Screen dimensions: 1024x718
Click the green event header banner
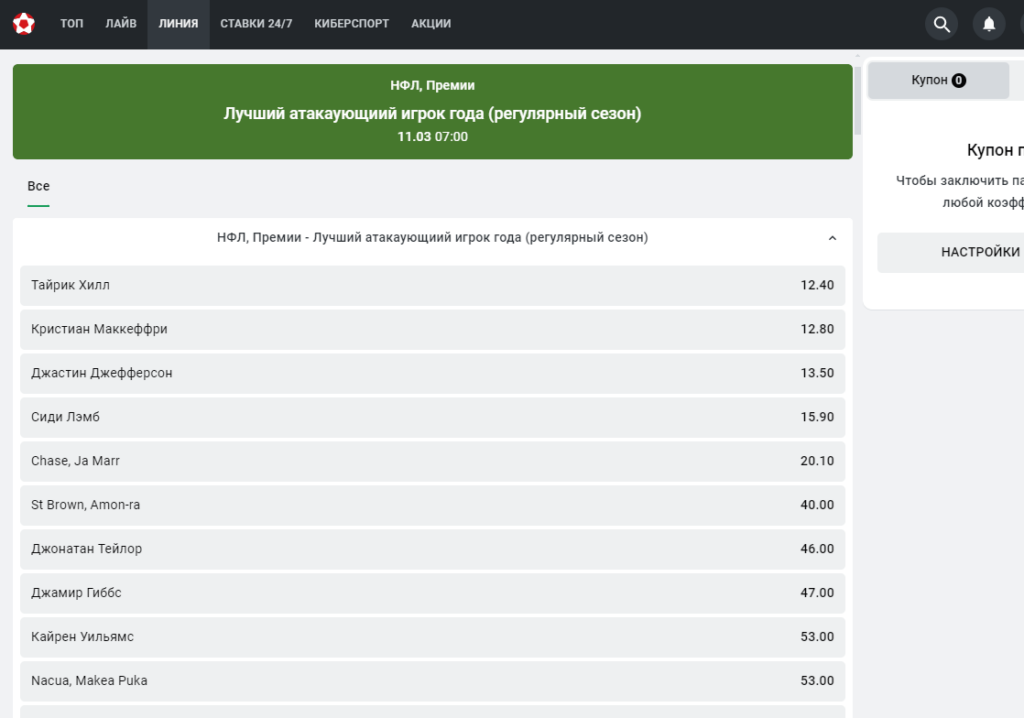pyautogui.click(x=432, y=112)
